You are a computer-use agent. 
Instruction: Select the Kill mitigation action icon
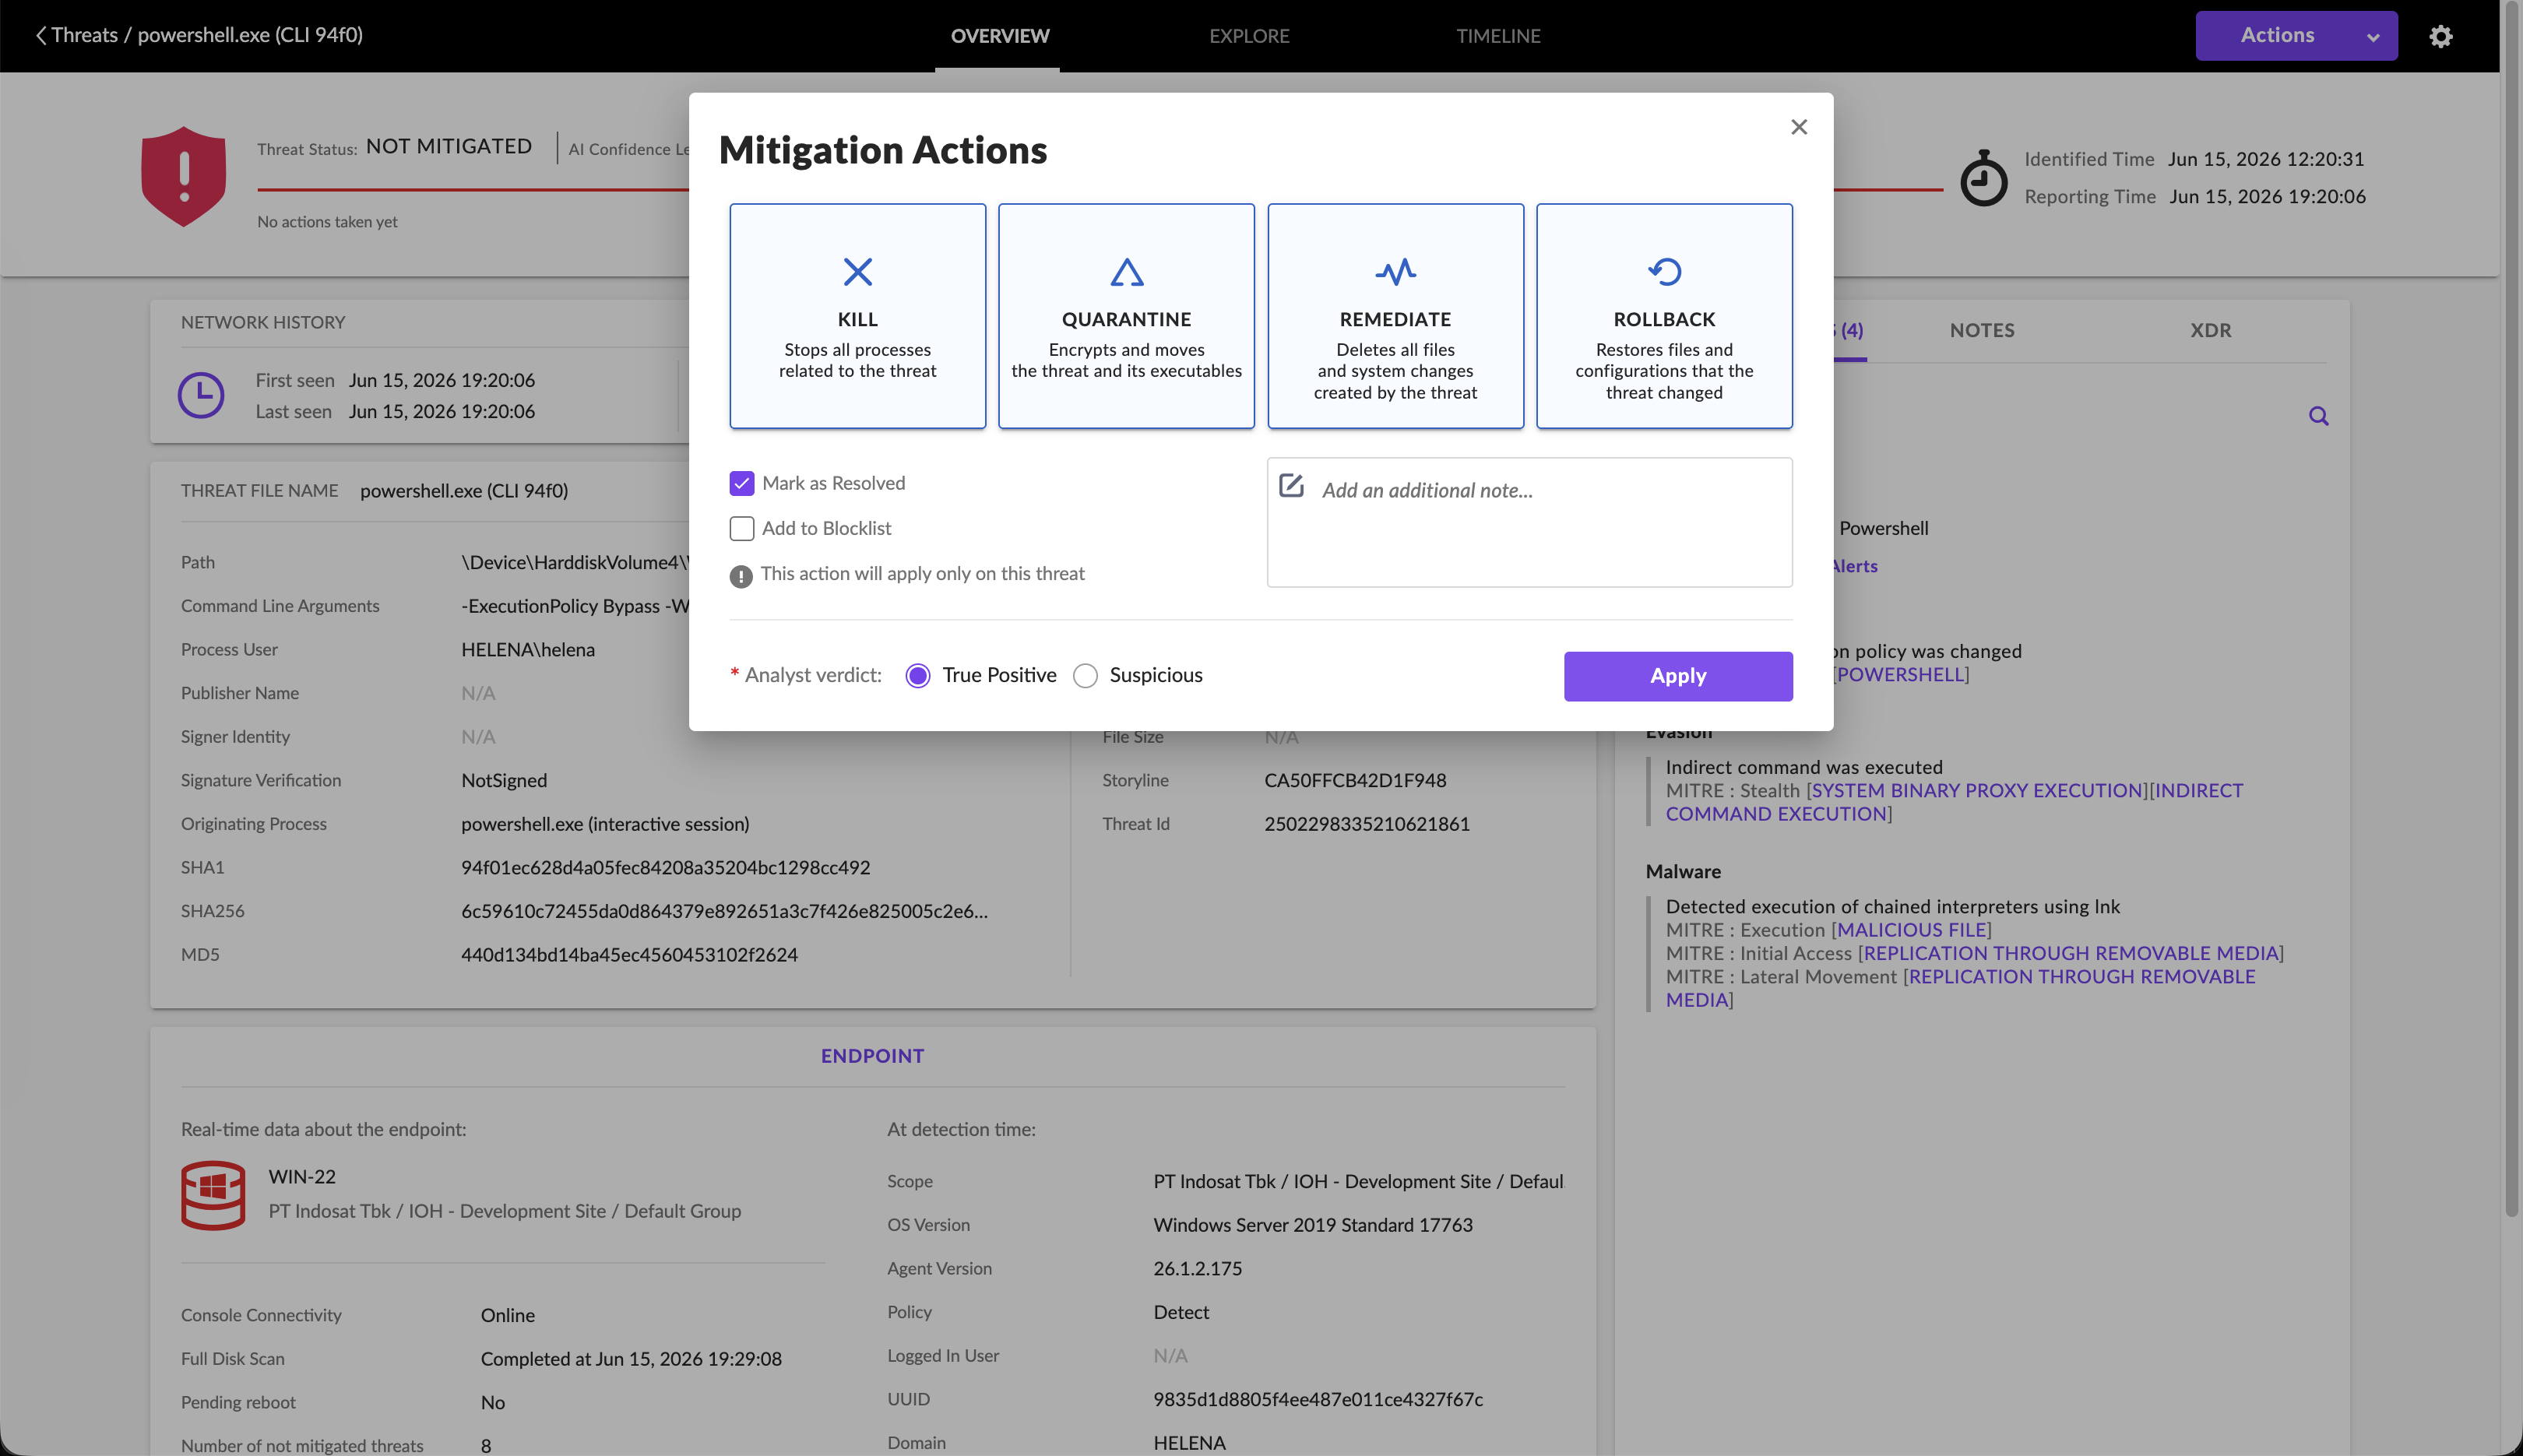coord(857,272)
